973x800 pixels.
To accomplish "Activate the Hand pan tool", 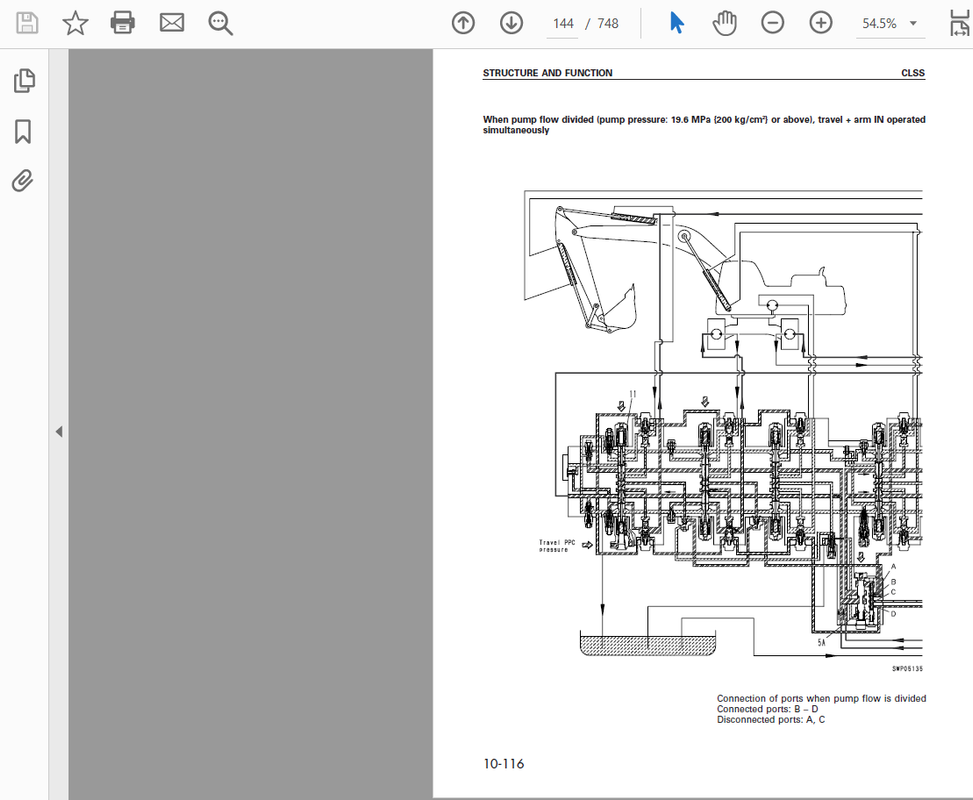I will click(x=724, y=24).
